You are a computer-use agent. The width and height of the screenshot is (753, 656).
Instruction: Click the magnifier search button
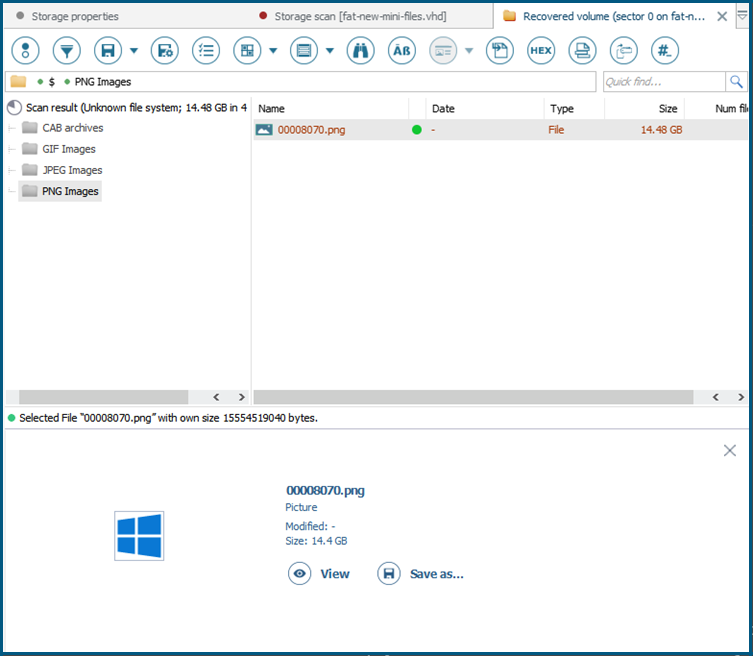click(736, 82)
